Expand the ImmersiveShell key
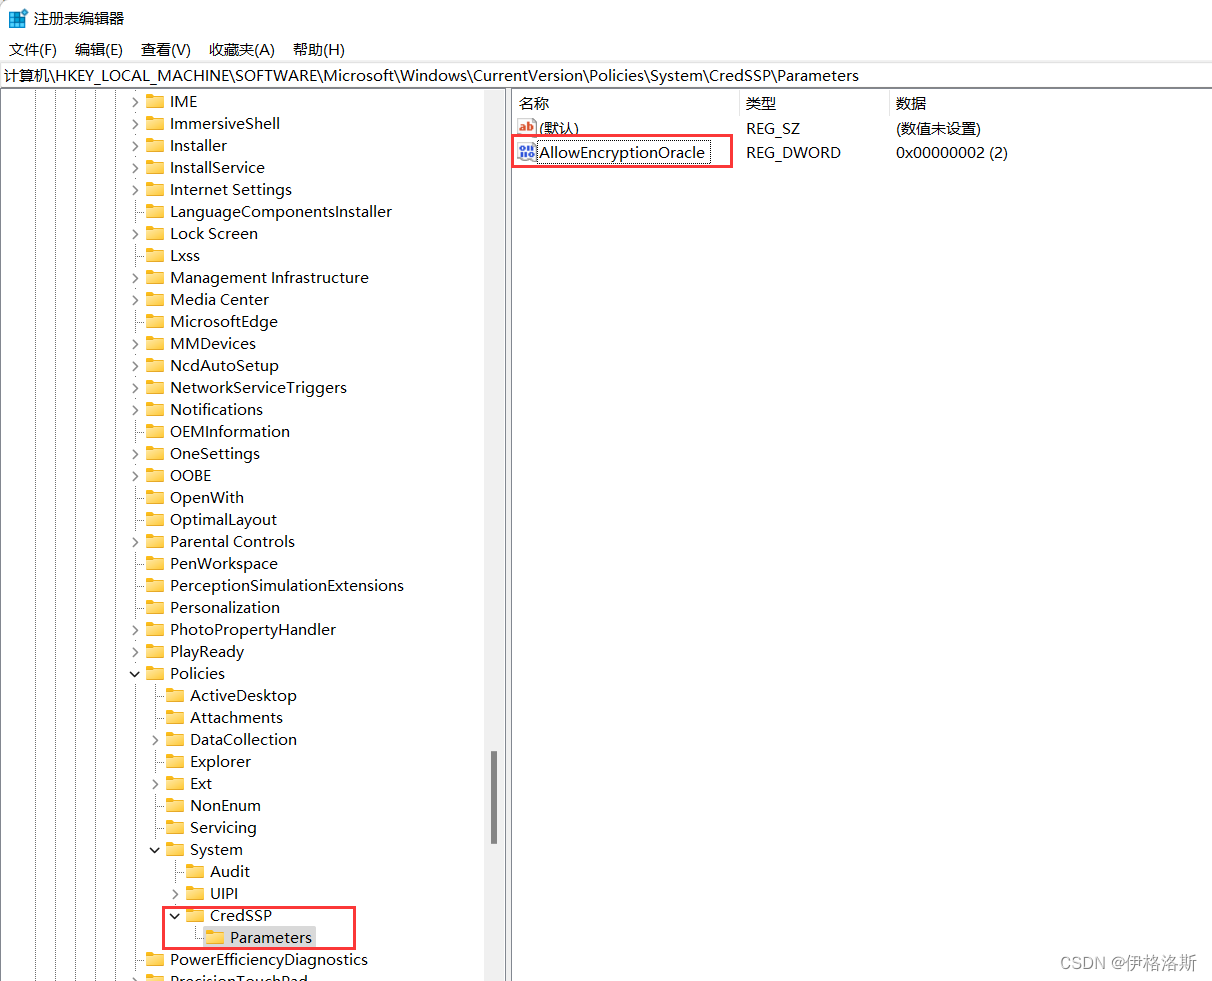 (x=135, y=124)
